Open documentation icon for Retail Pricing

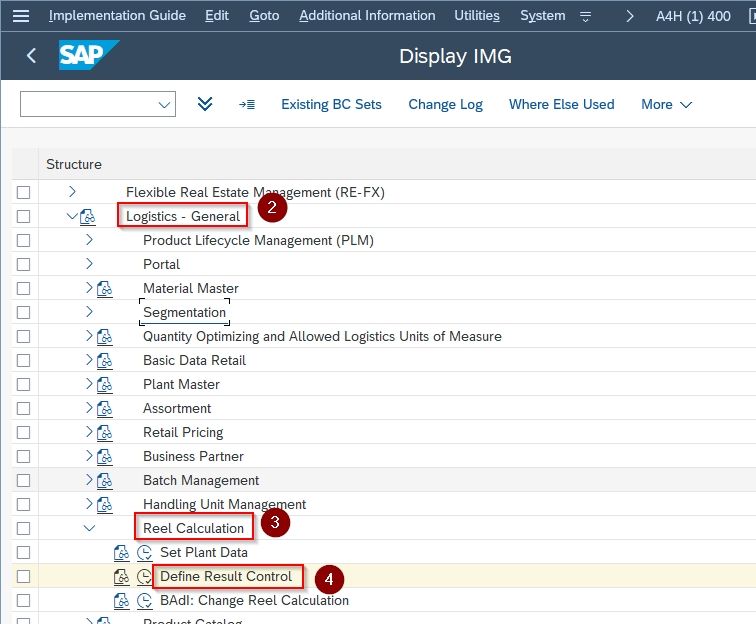[x=105, y=432]
